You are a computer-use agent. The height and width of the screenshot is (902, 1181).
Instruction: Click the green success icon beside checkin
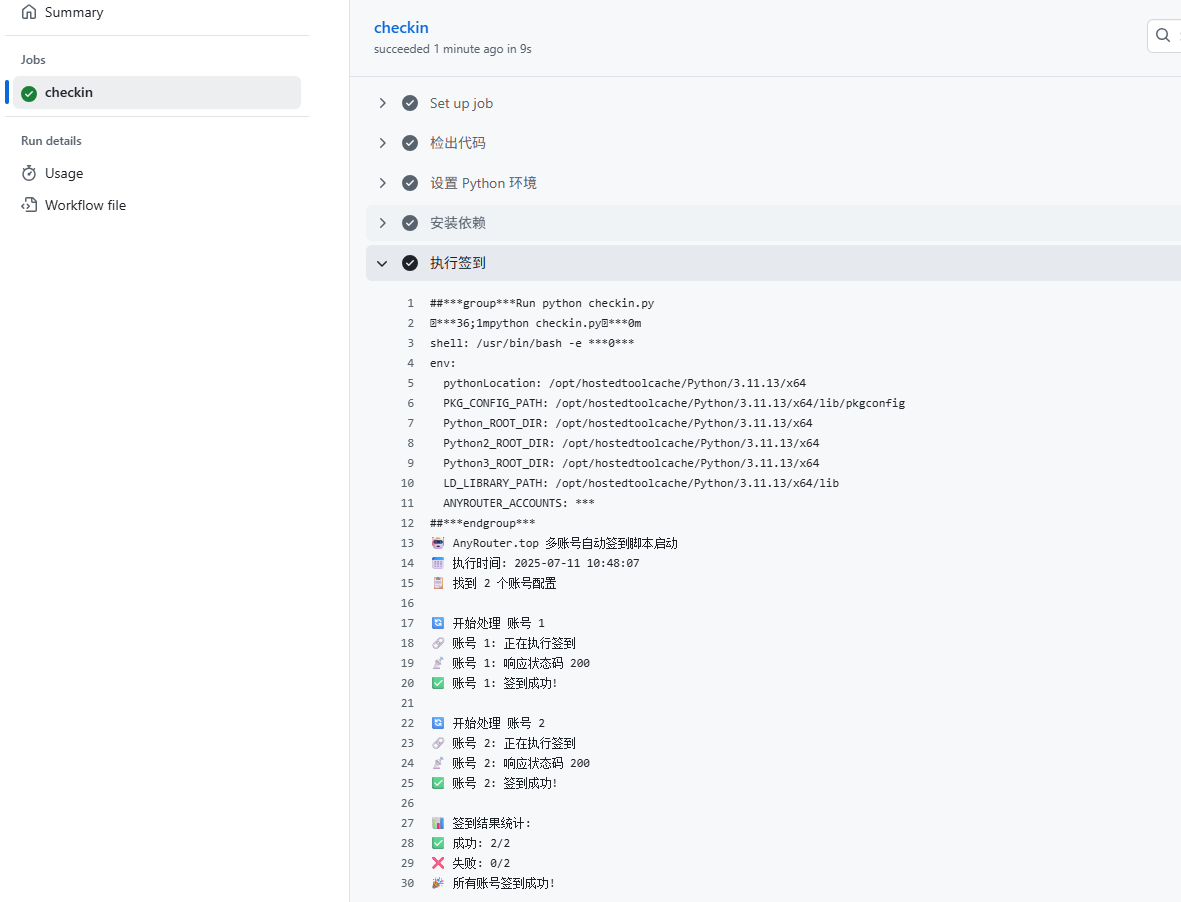pyautogui.click(x=29, y=93)
